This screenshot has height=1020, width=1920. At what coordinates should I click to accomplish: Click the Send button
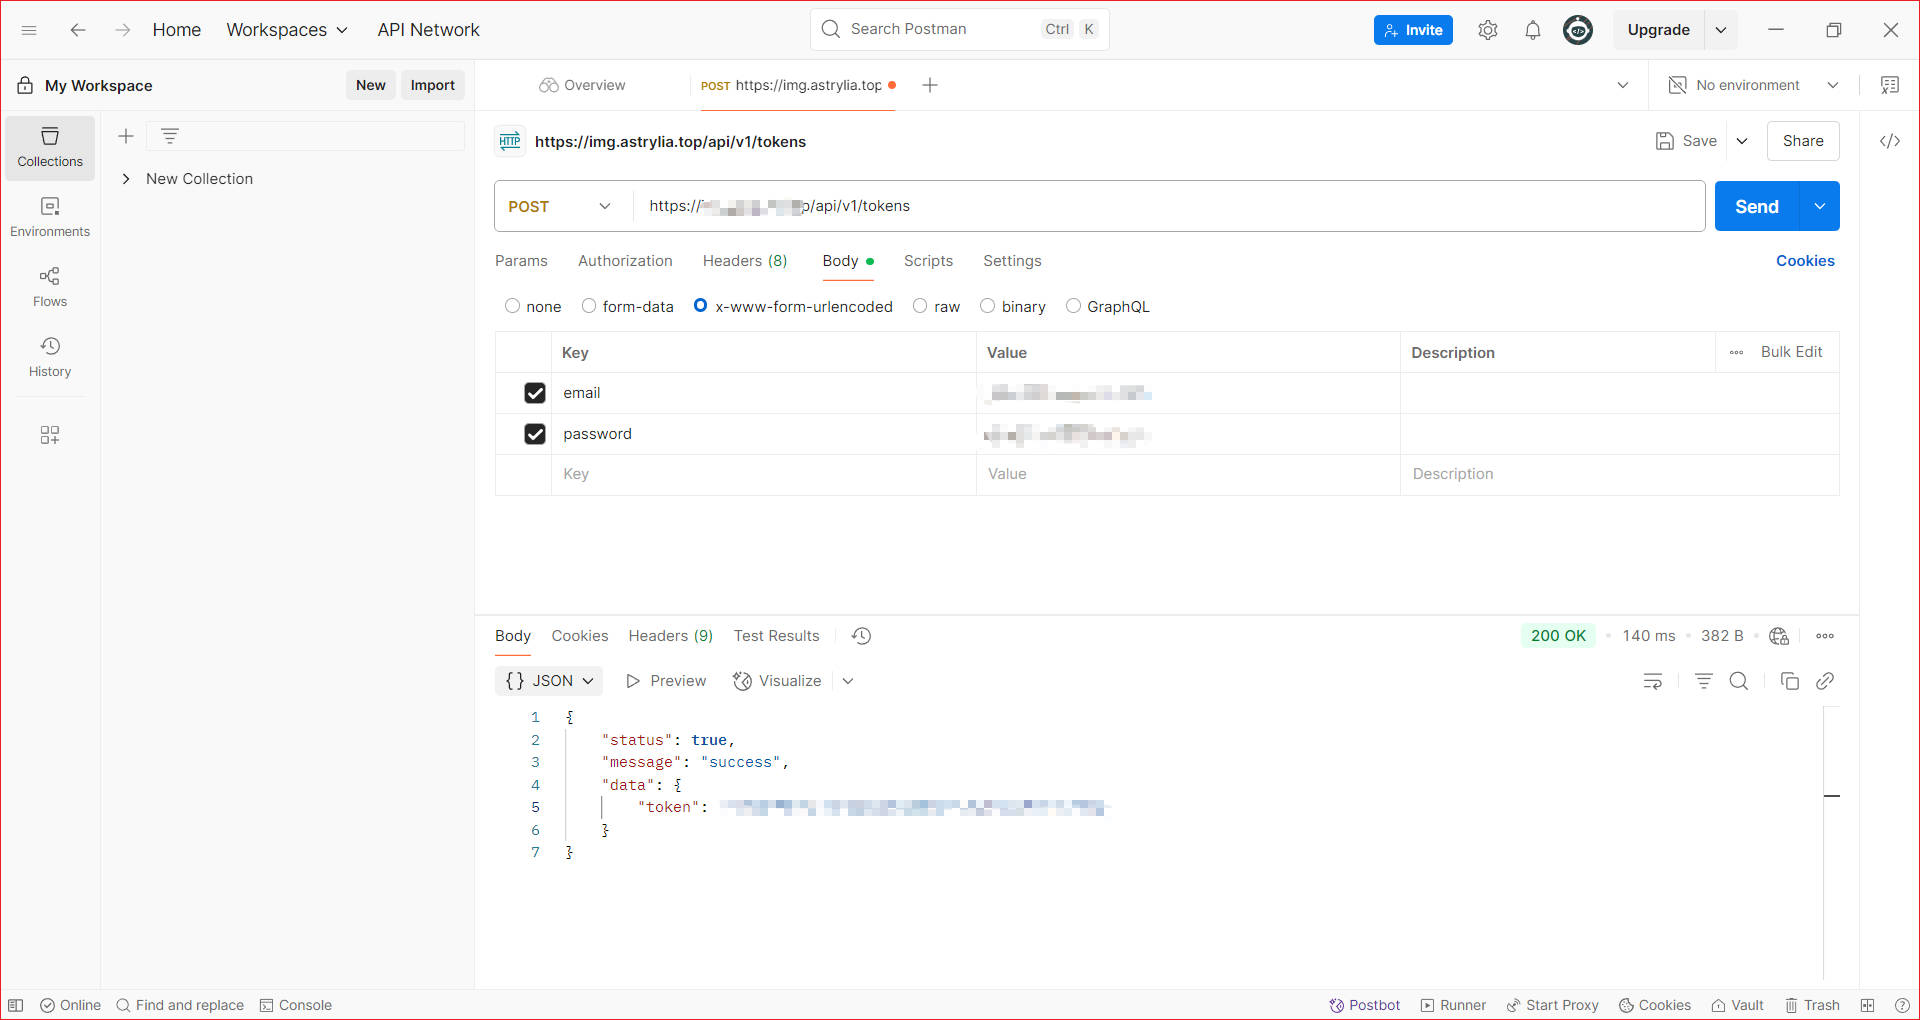click(1757, 206)
